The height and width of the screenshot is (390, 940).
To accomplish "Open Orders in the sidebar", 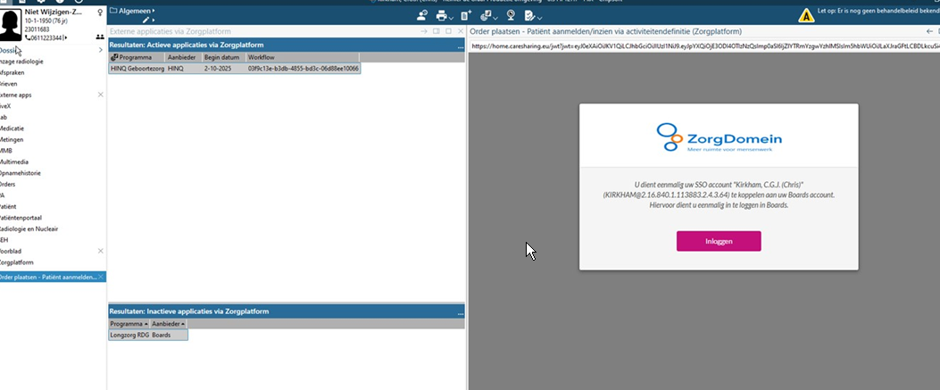I will (x=8, y=184).
